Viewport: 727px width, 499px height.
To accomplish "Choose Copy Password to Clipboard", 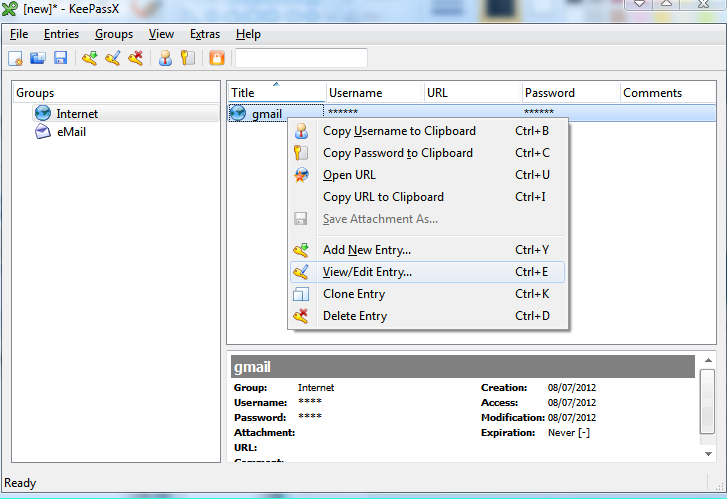I will coord(427,153).
